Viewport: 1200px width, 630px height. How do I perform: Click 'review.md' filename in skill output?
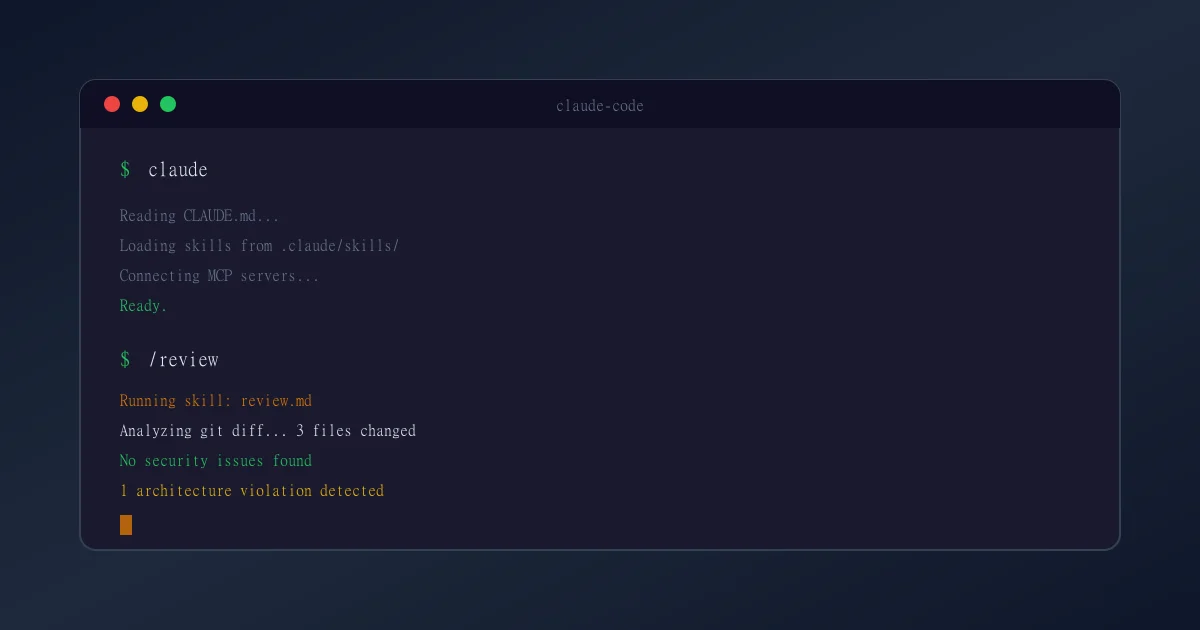click(278, 400)
